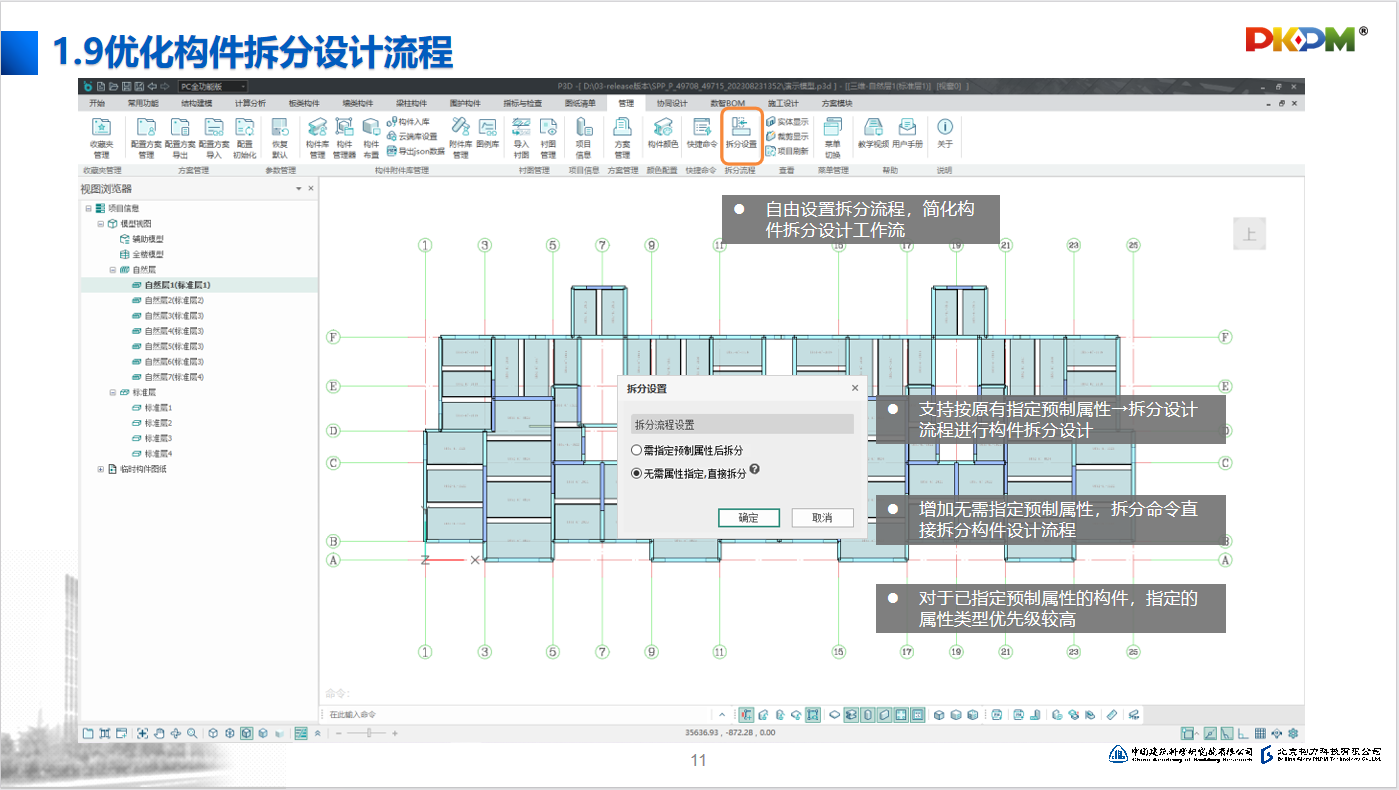Viewport: 1399px width, 790px height.
Task: Collapse the 自然层 tree node
Action: (x=112, y=270)
